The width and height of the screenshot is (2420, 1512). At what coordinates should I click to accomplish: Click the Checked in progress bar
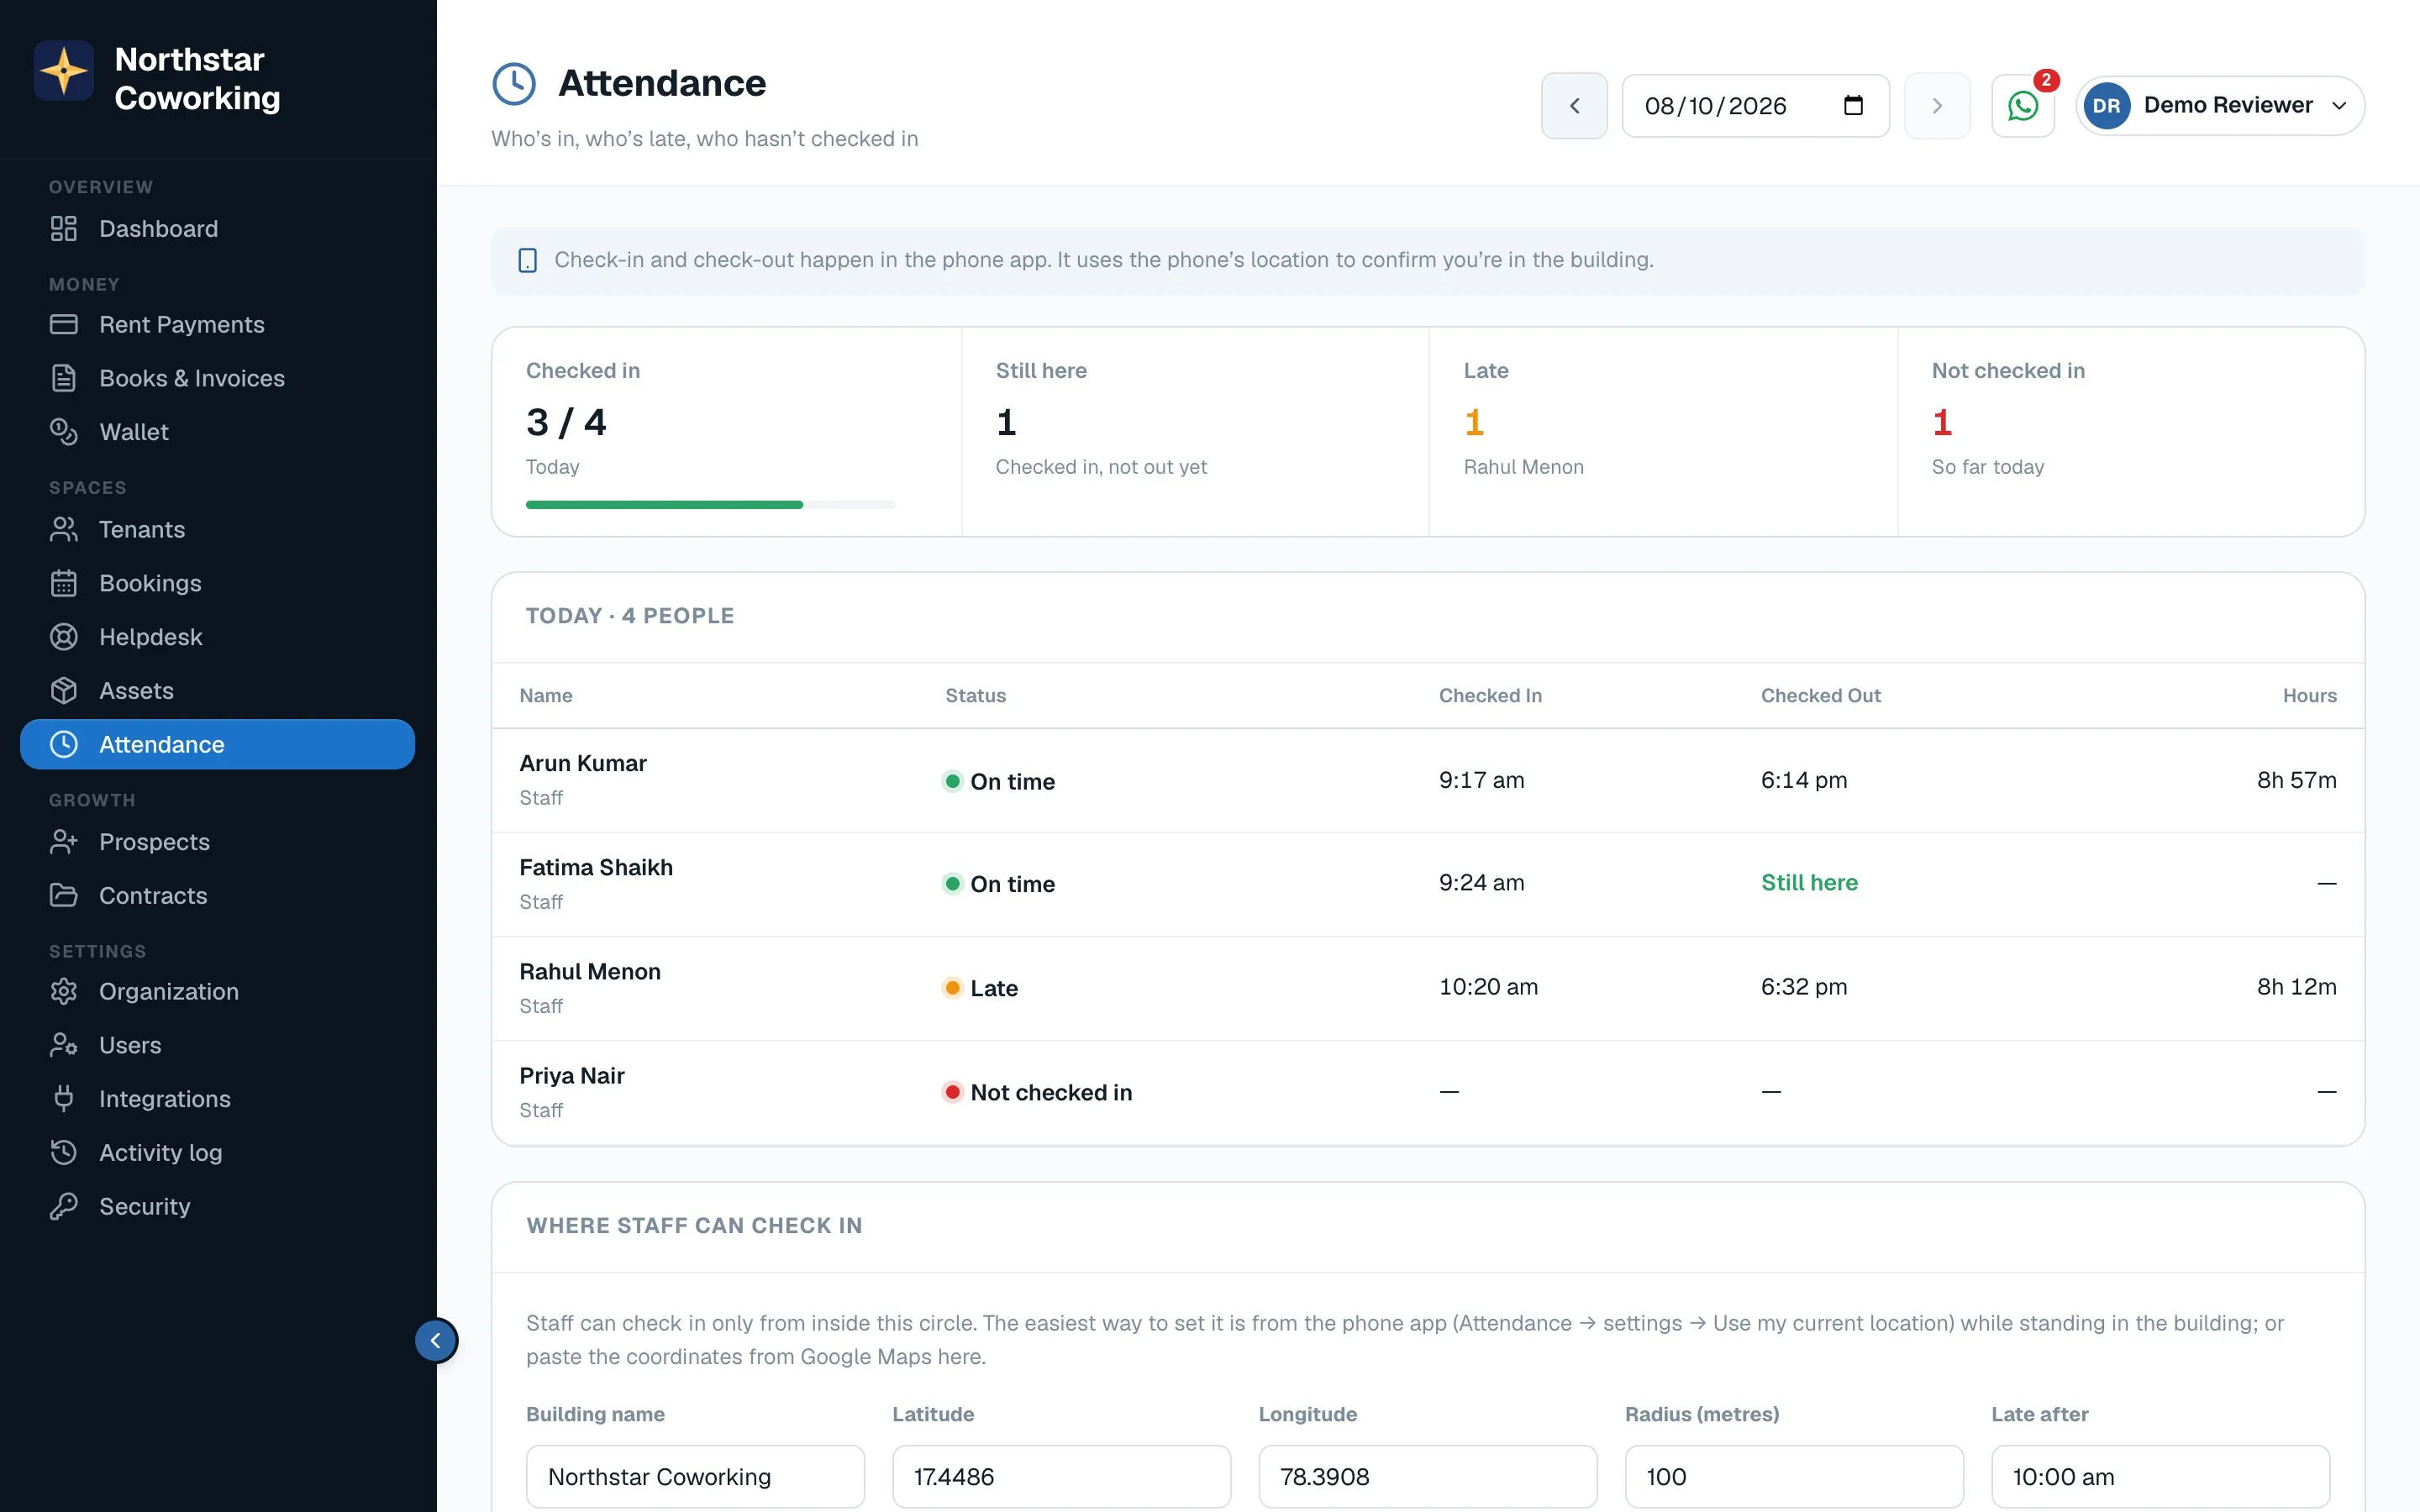(x=710, y=505)
